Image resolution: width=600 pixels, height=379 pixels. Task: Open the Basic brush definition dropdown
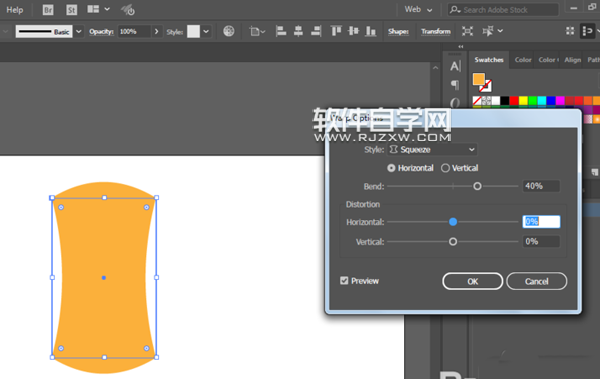tap(79, 31)
